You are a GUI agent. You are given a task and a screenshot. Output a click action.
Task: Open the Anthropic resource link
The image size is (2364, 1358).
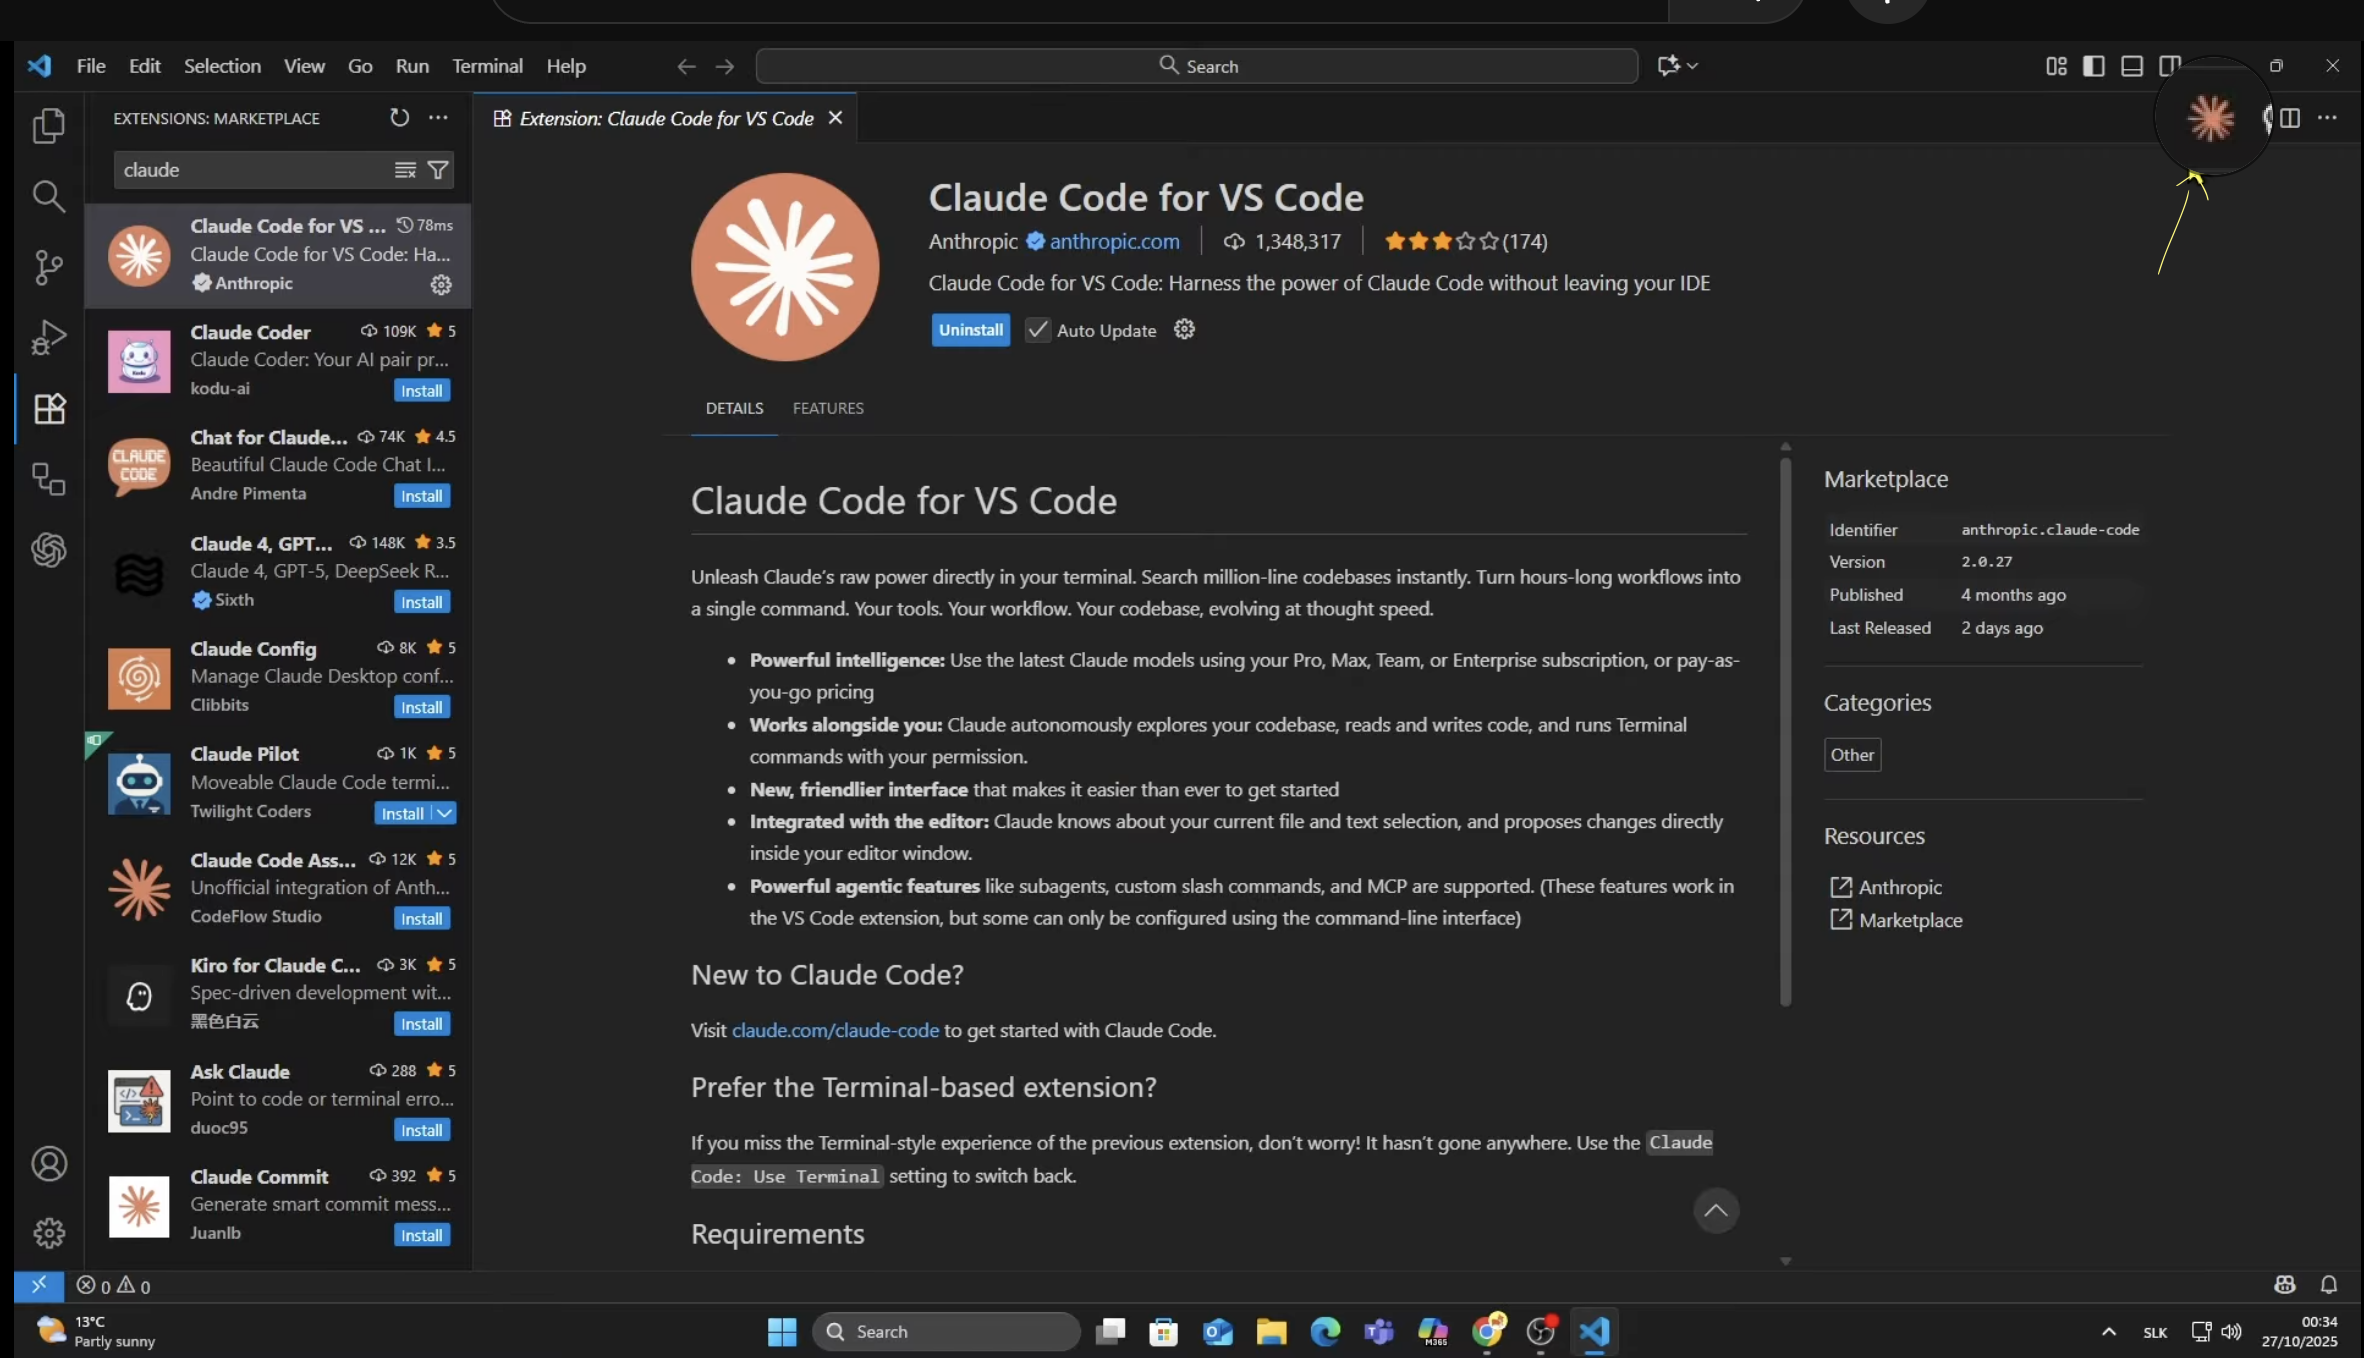tap(1900, 887)
